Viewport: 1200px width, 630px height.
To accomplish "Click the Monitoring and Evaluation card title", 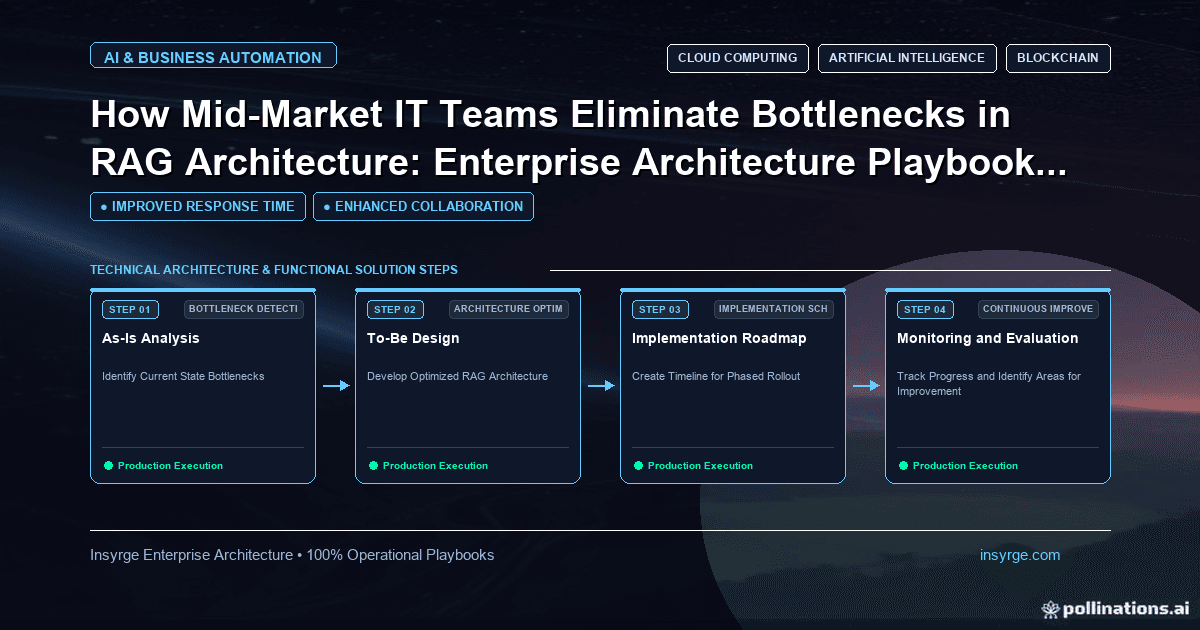I will pyautogui.click(x=988, y=338).
